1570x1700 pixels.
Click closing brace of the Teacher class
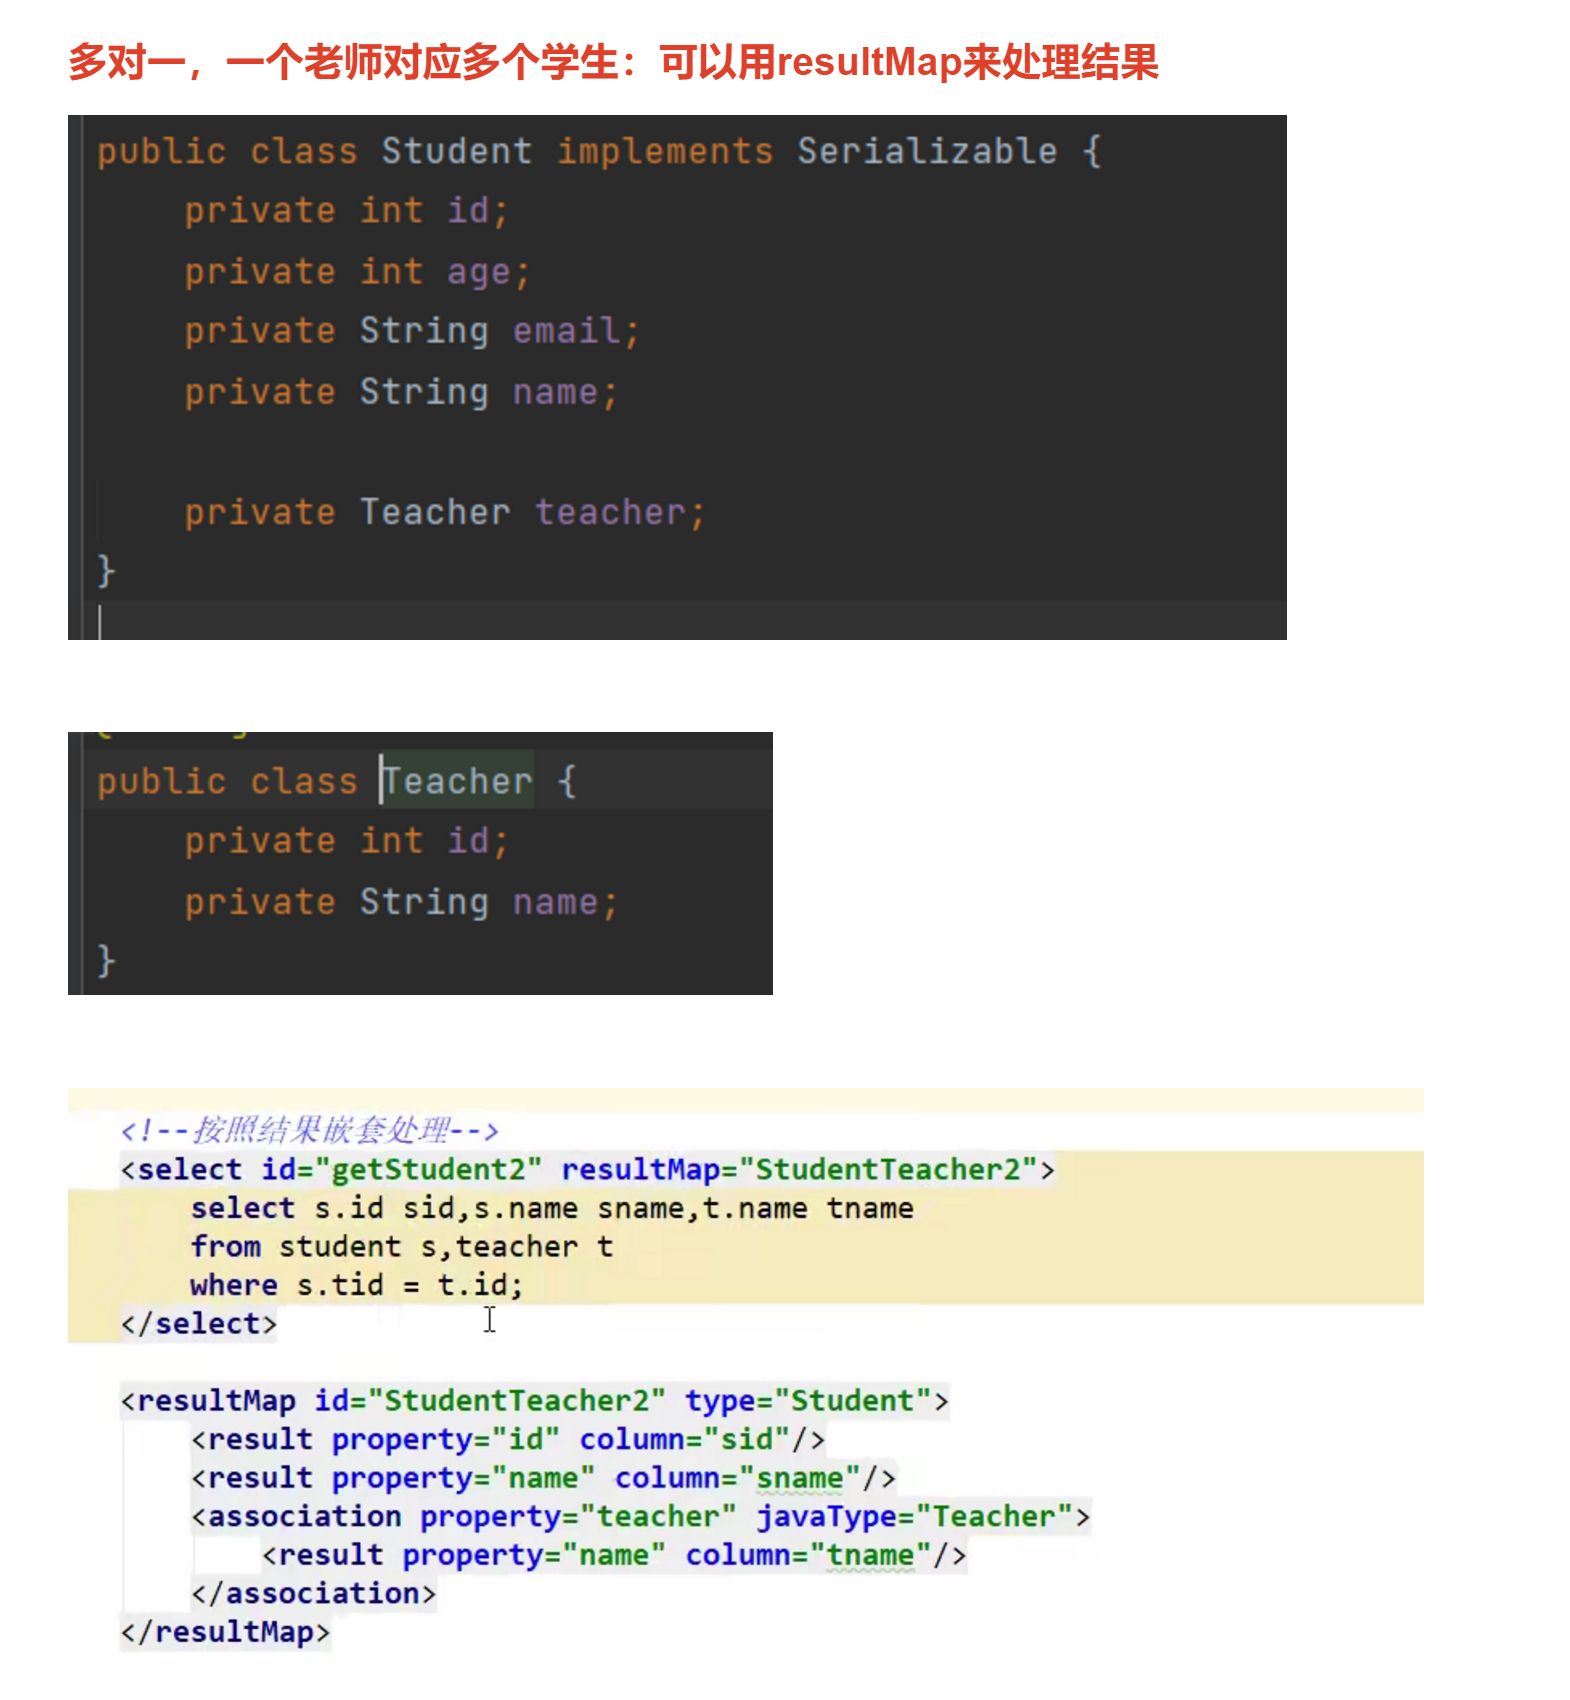[106, 961]
